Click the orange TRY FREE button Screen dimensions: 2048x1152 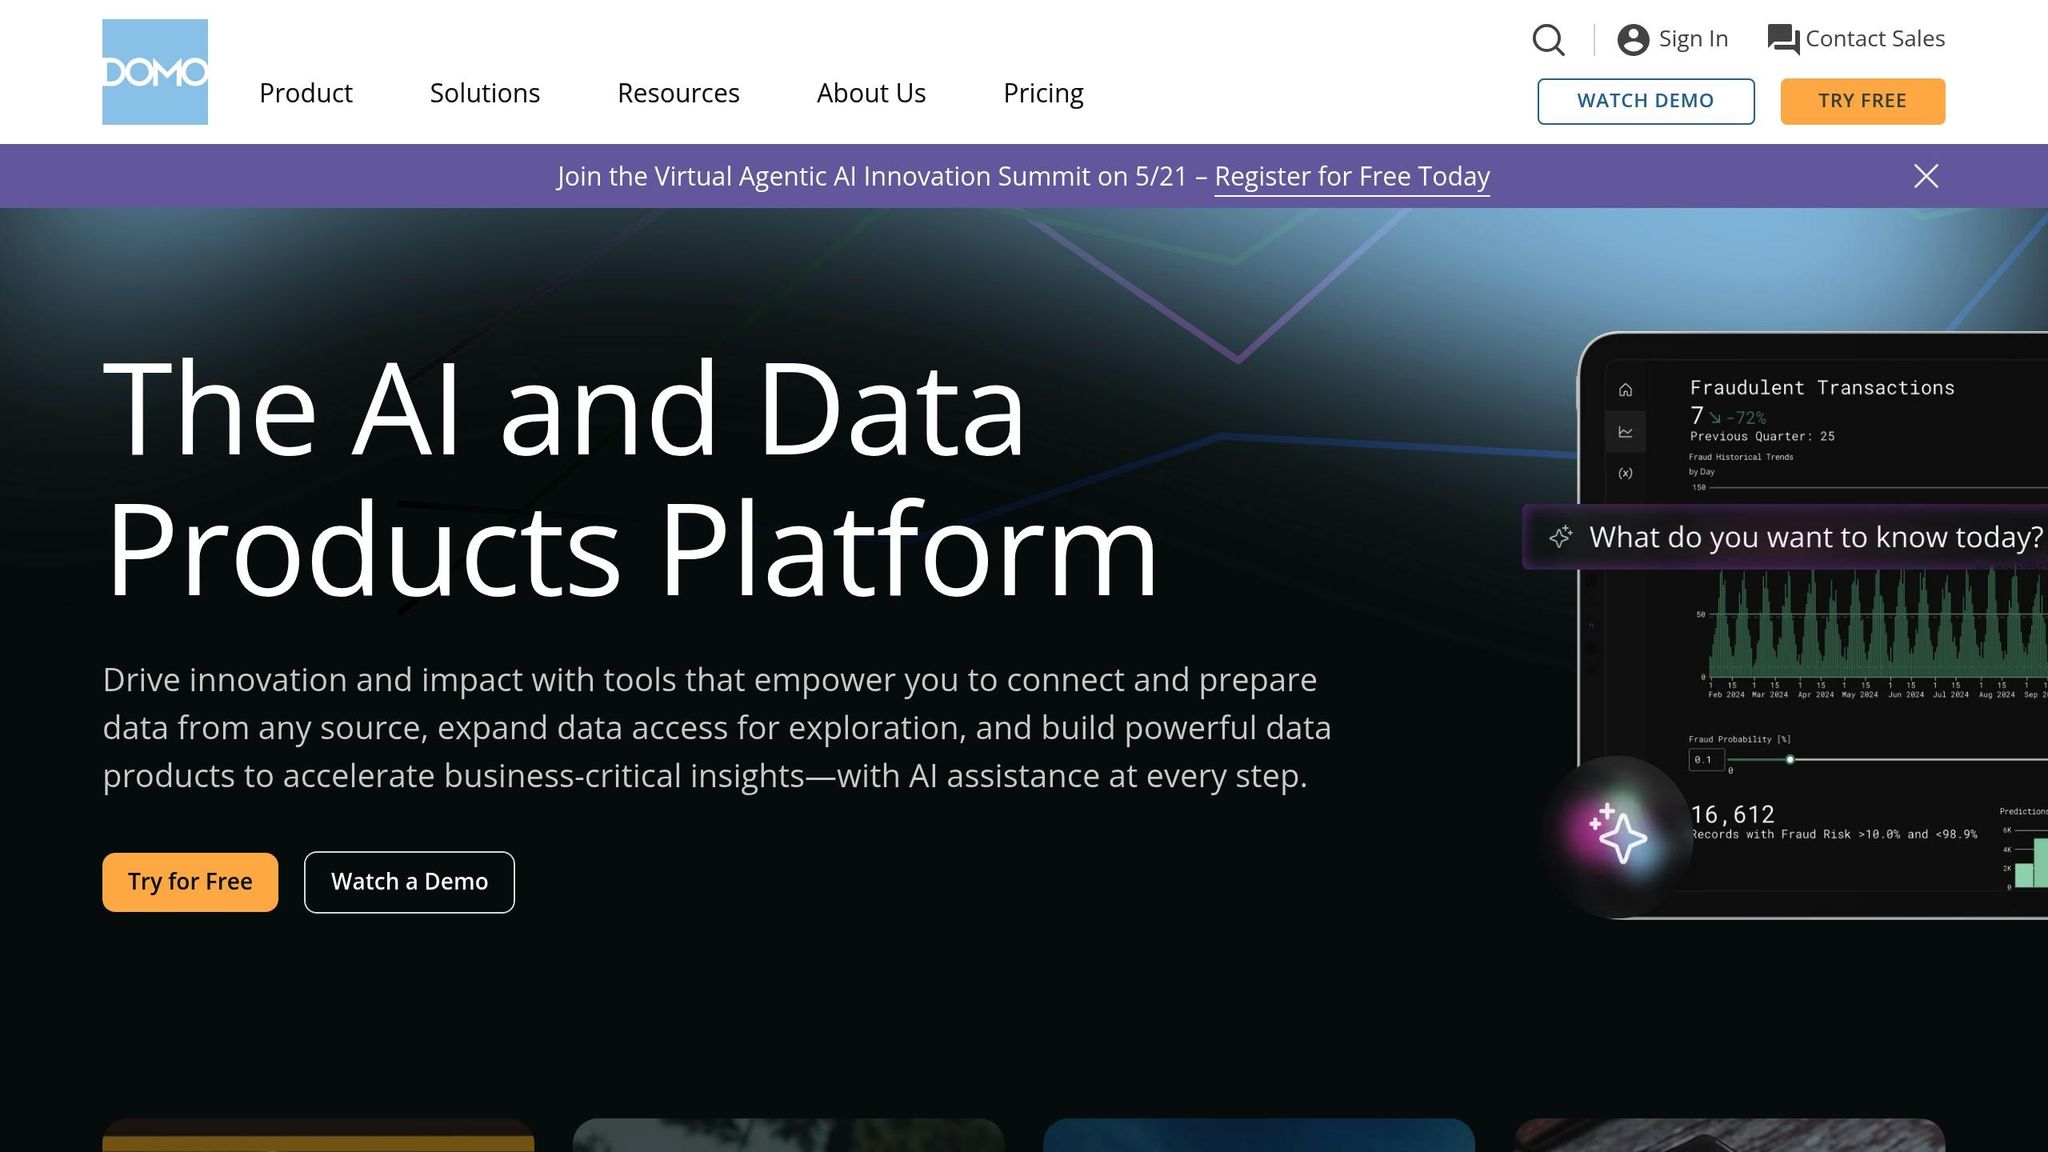pyautogui.click(x=1862, y=101)
